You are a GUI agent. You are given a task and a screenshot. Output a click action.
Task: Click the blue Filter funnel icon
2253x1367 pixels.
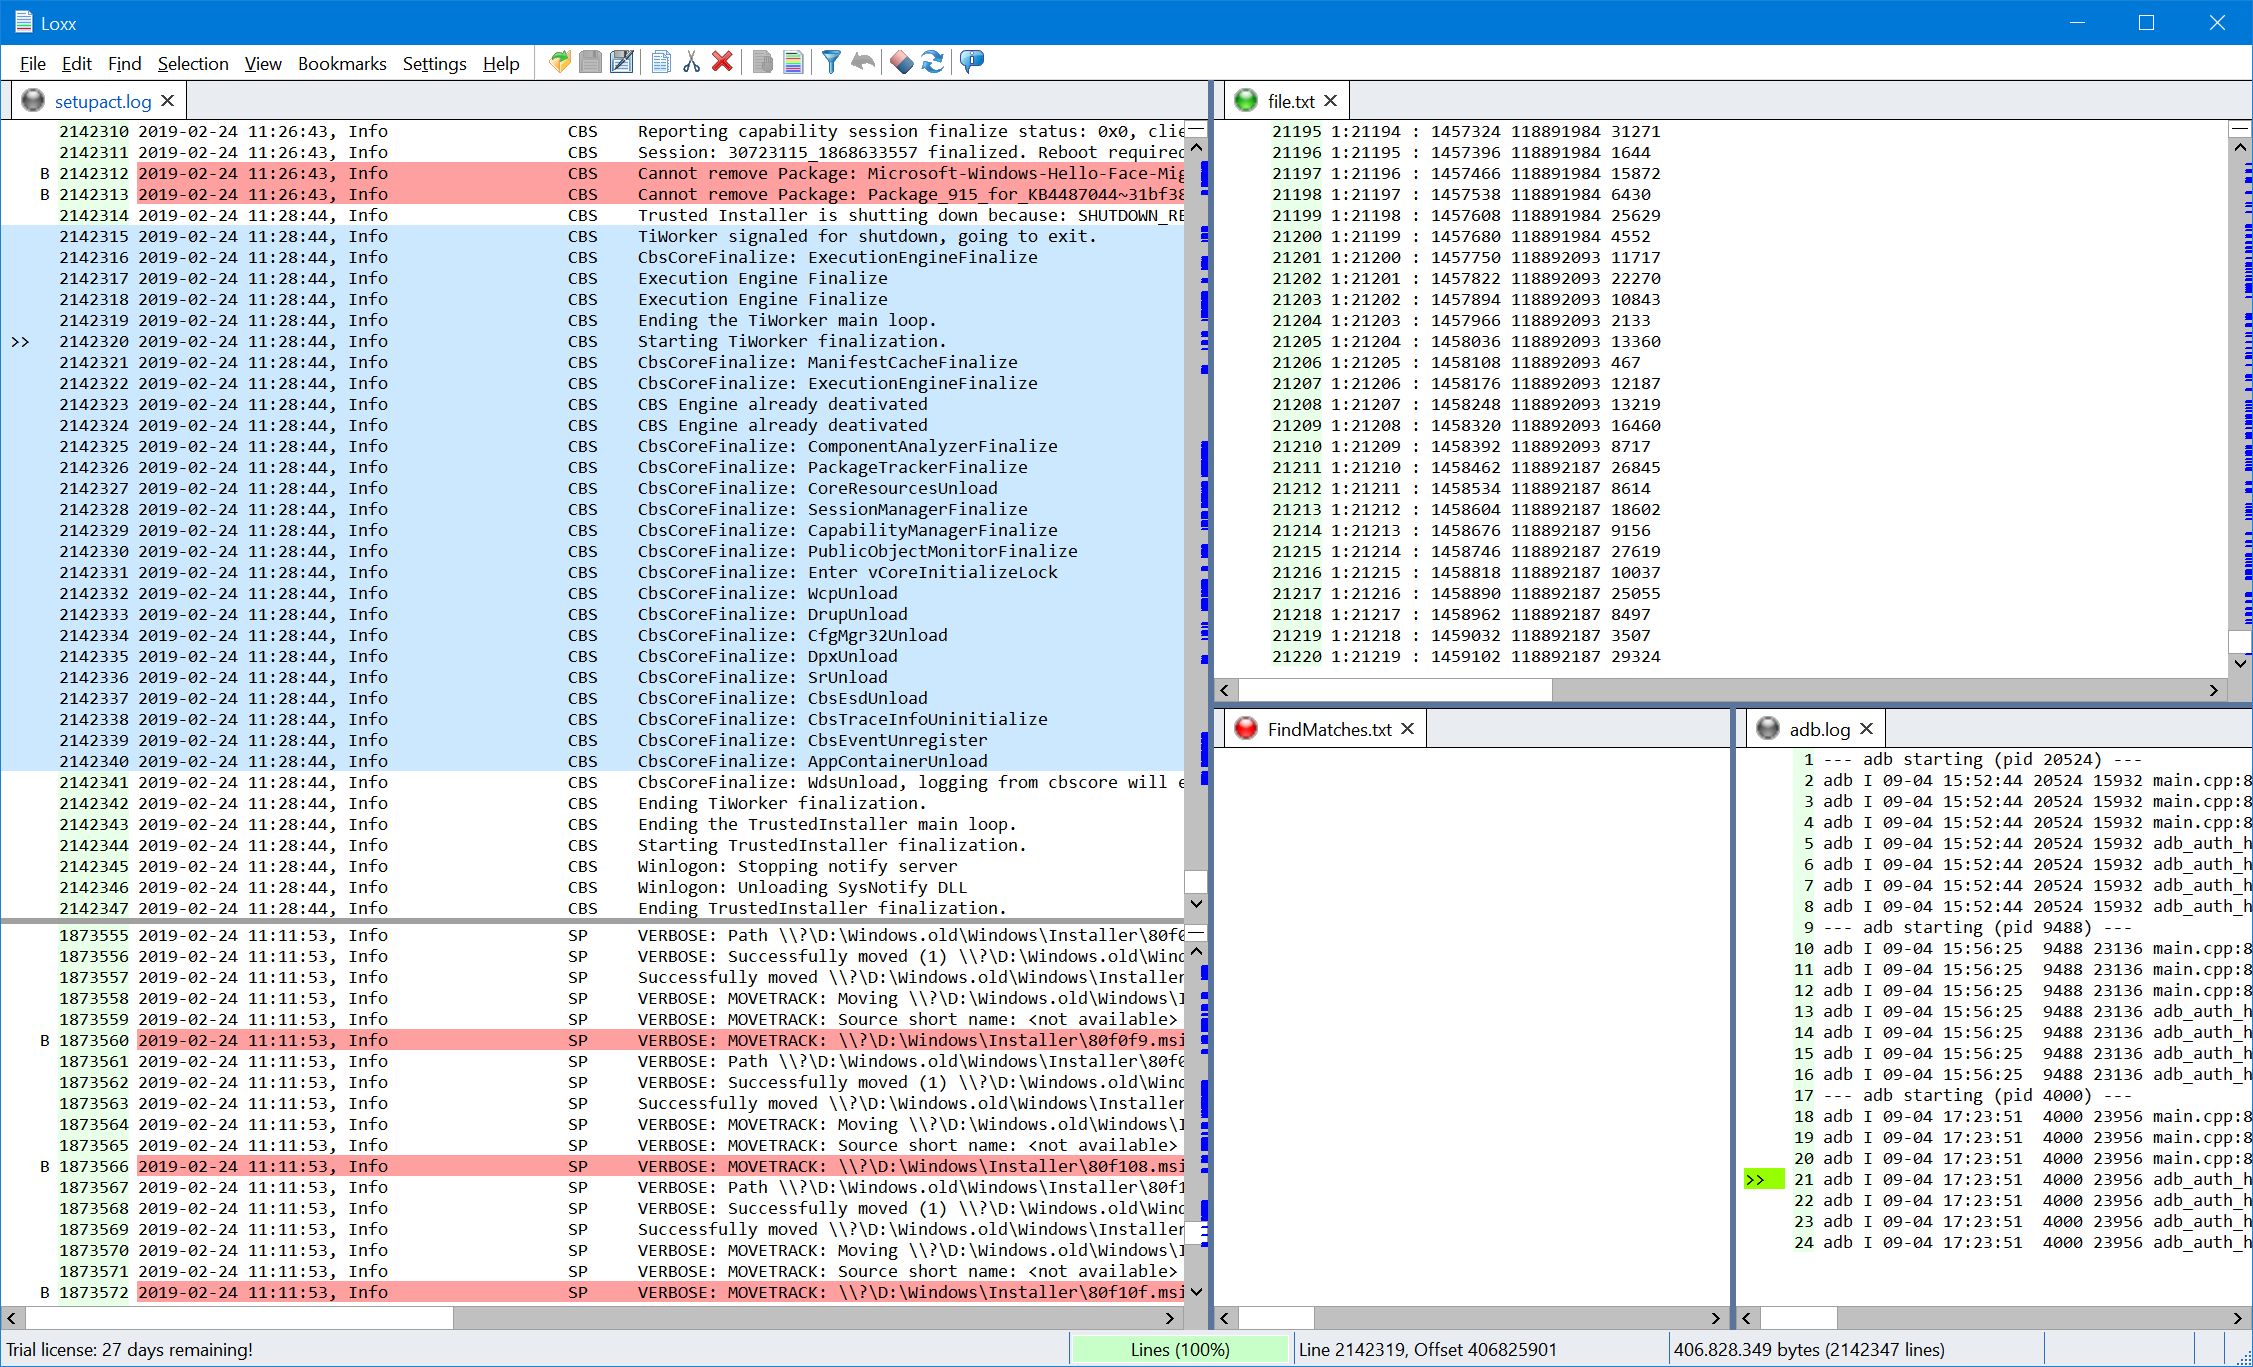pyautogui.click(x=831, y=62)
